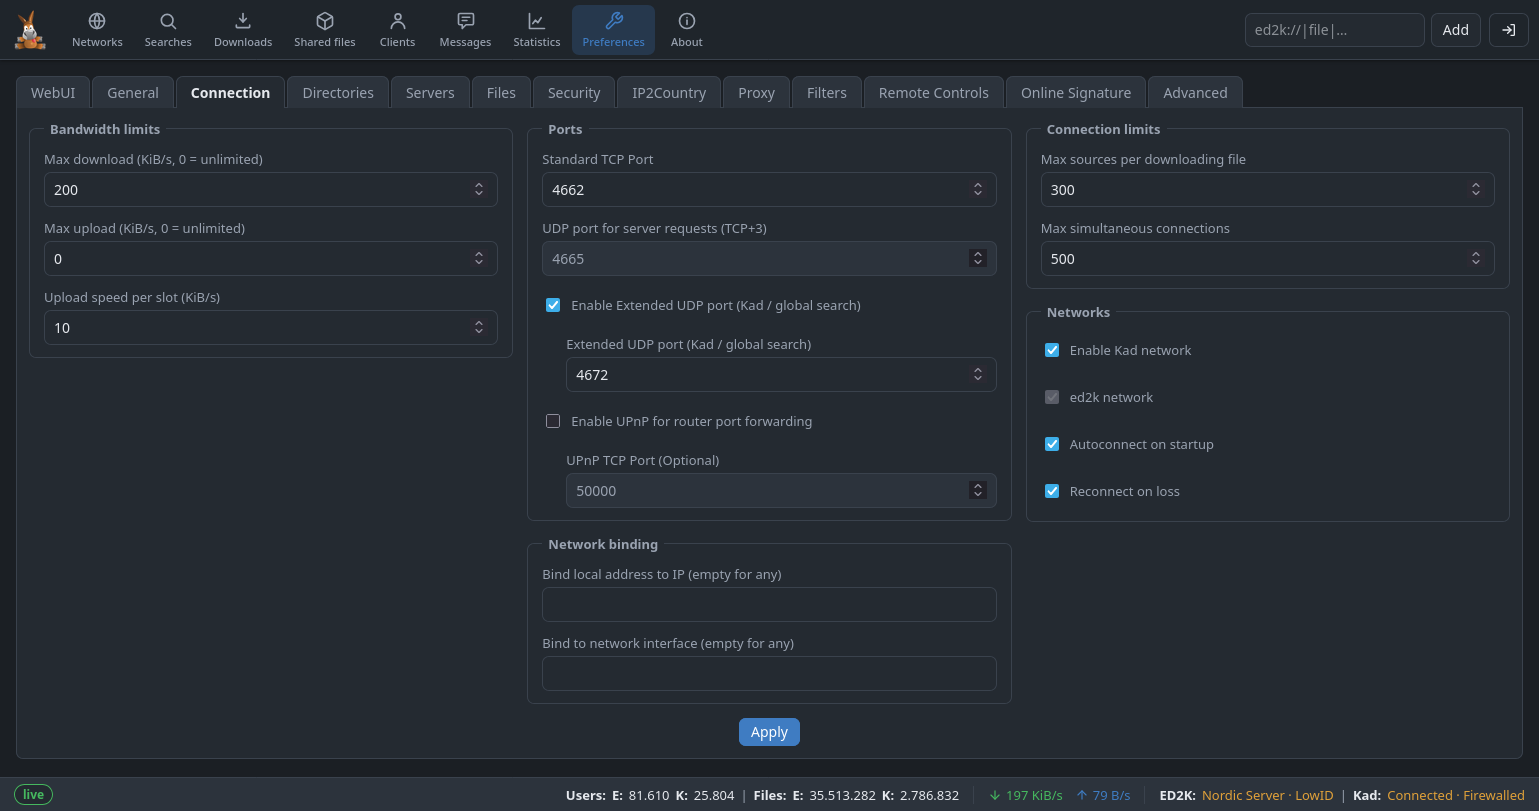Click the Upload speed per slot stepper
1539x811 pixels.
point(479,327)
